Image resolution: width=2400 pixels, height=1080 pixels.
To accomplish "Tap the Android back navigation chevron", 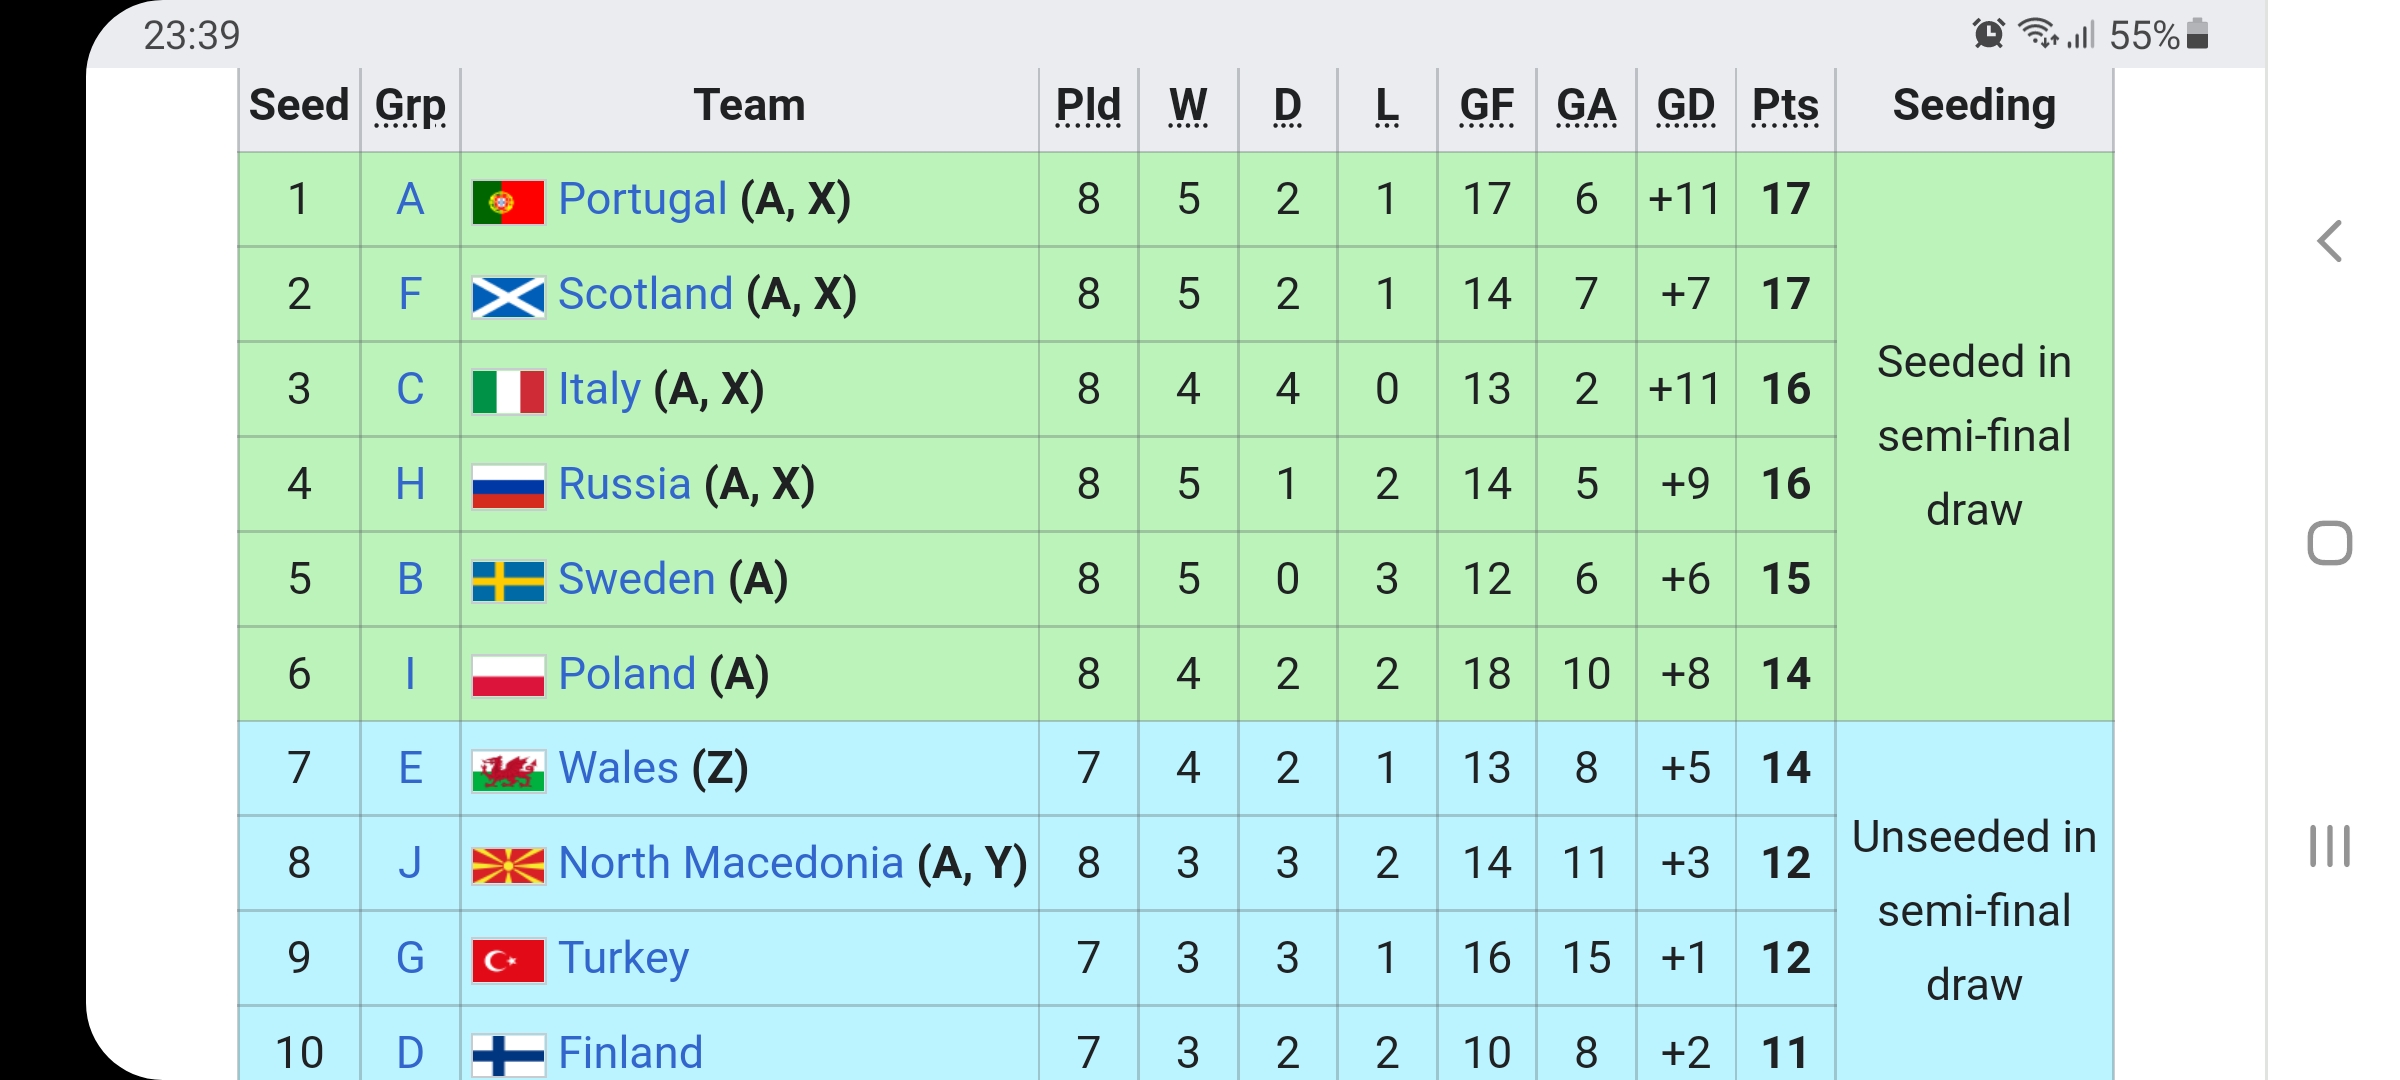I will tap(2330, 241).
